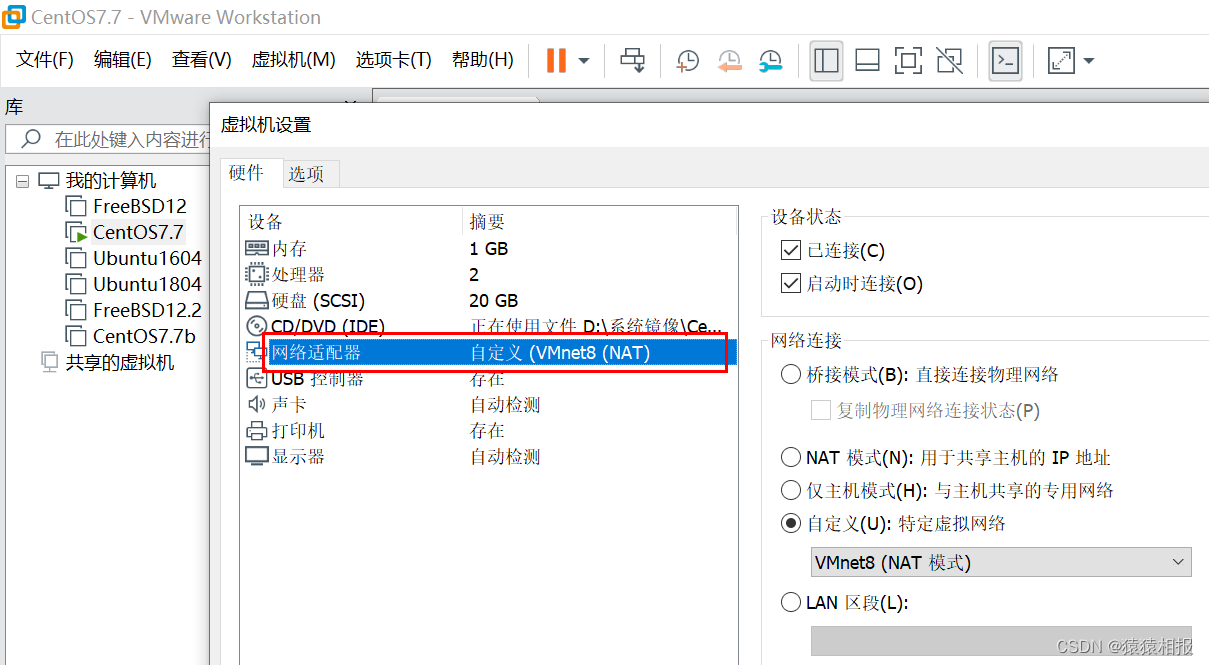The height and width of the screenshot is (665, 1209).
Task: Select the 硬盘 (SCSI) device row
Action: 490,300
